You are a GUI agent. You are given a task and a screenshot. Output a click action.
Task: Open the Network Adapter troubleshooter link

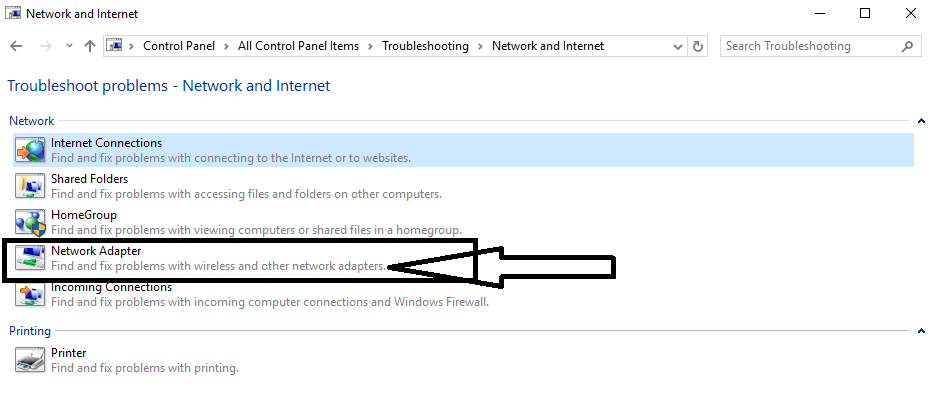pyautogui.click(x=96, y=251)
